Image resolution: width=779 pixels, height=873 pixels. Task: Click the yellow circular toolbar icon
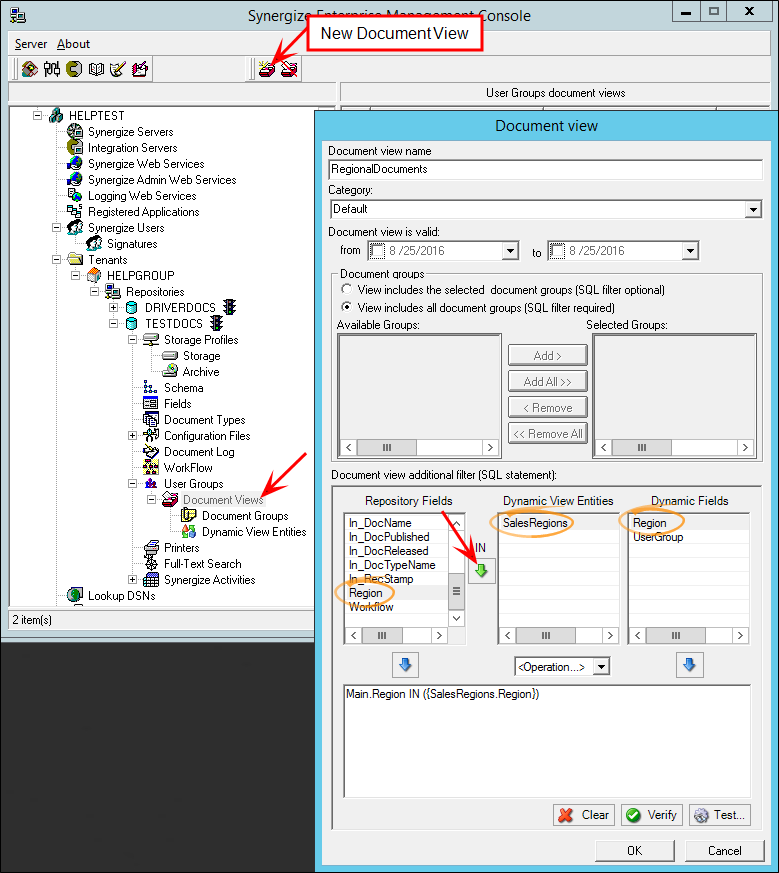click(x=74, y=69)
